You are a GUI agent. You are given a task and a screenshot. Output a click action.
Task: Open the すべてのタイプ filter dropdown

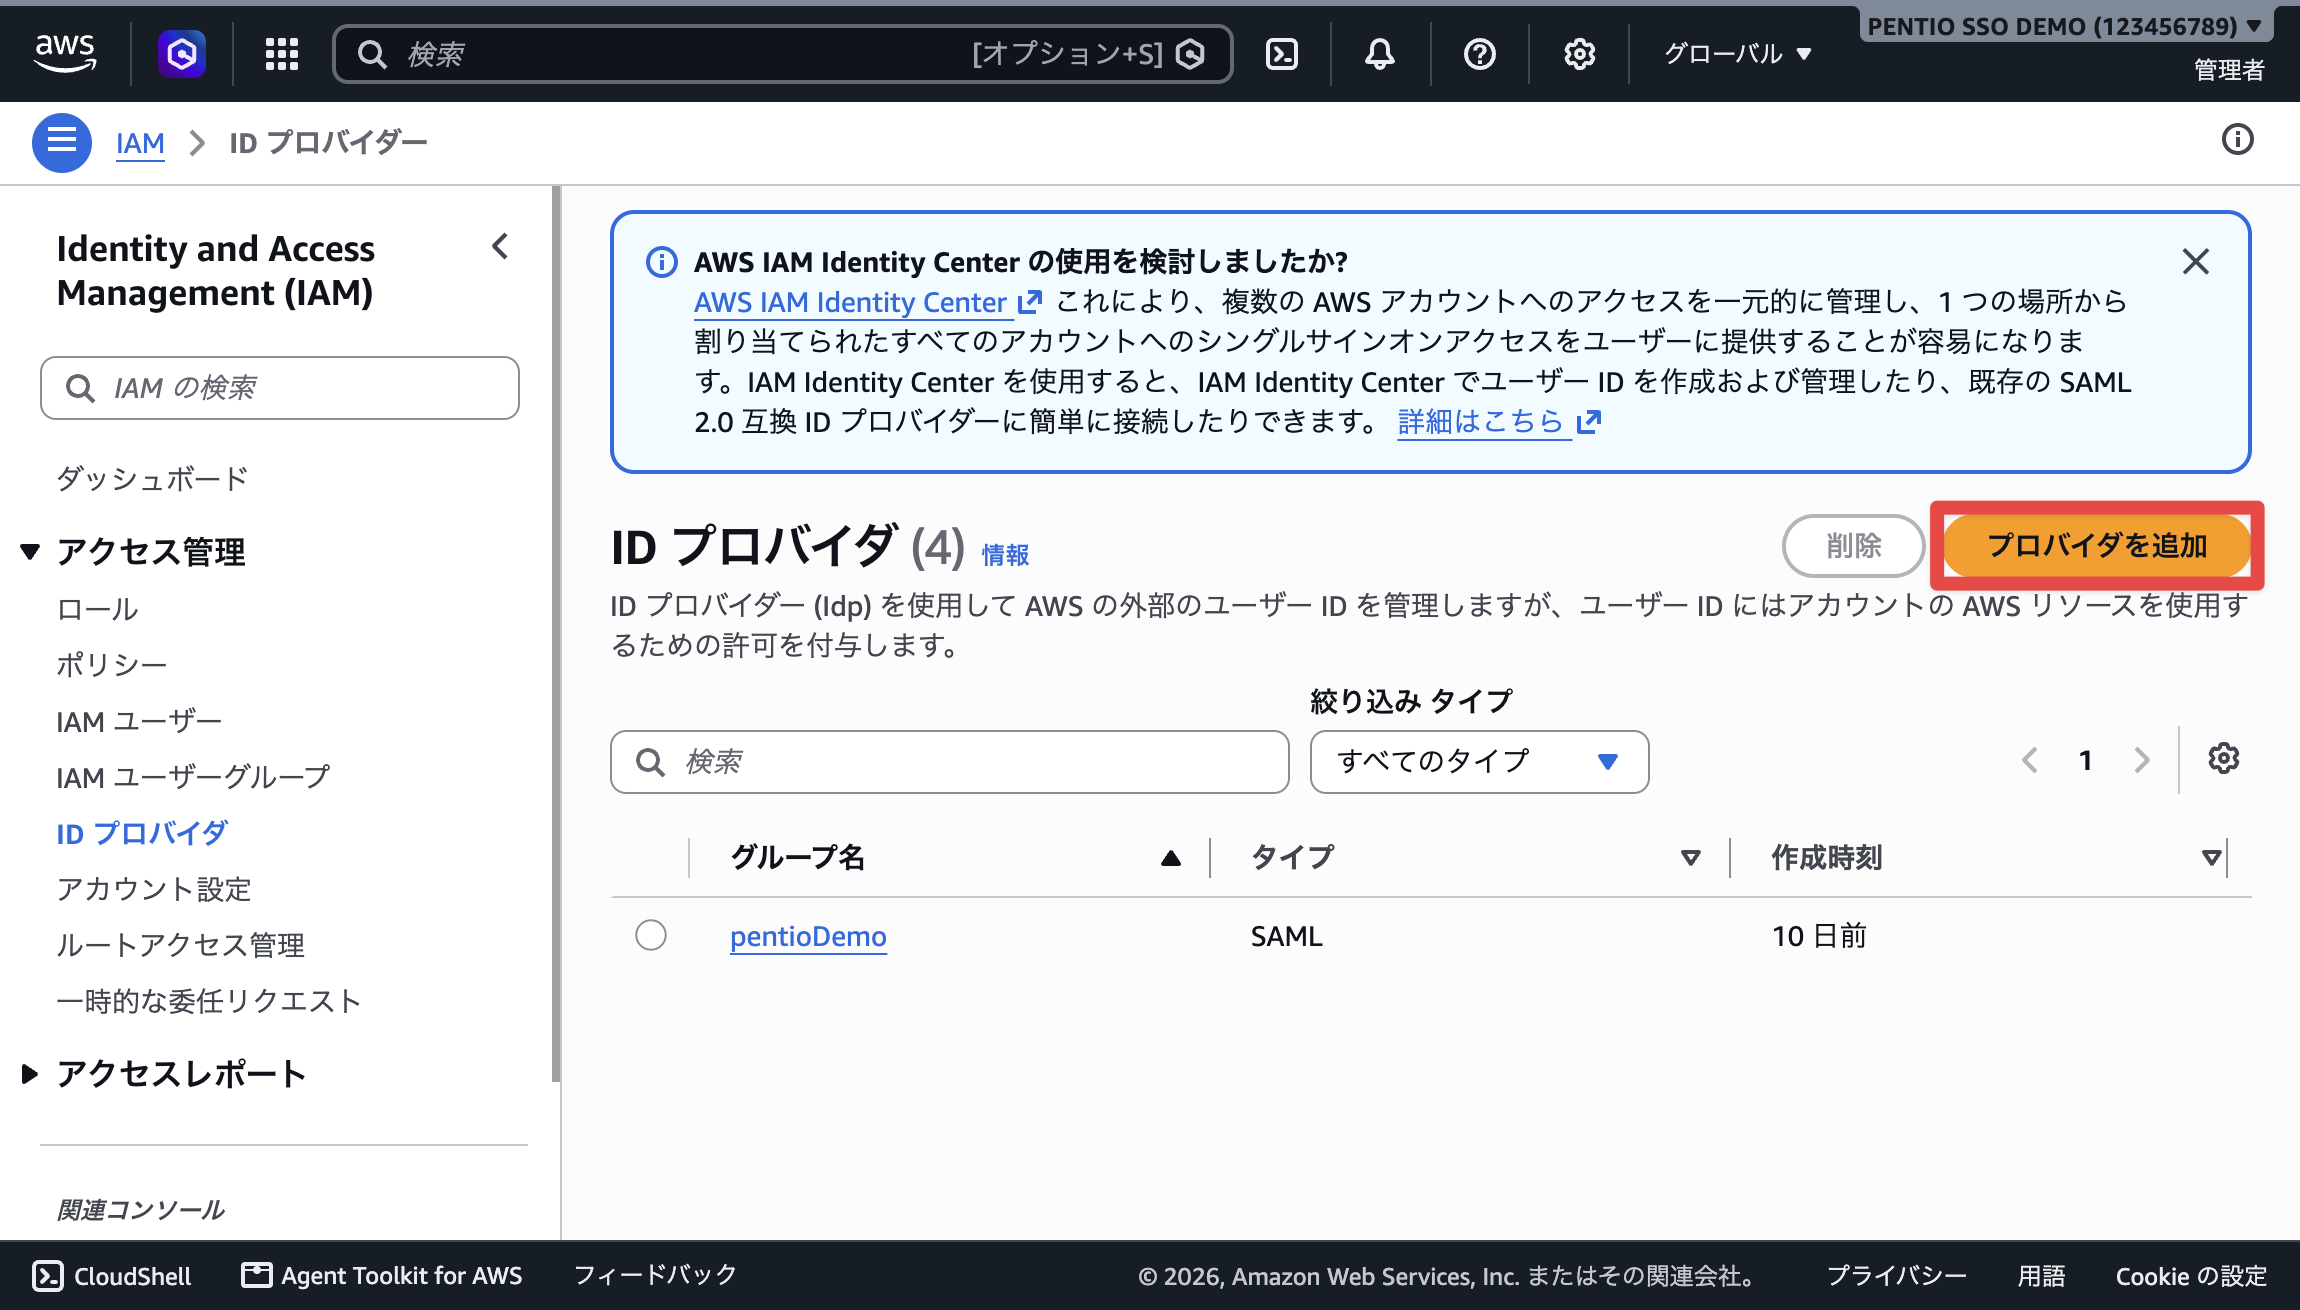pyautogui.click(x=1480, y=762)
